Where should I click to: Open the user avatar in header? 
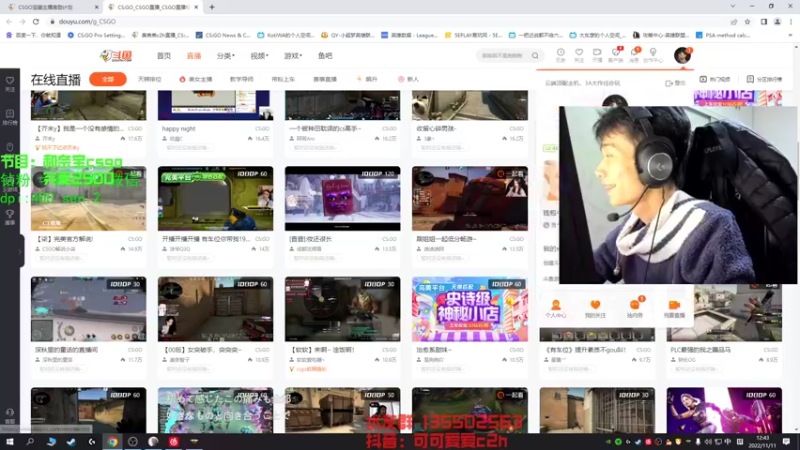point(682,55)
